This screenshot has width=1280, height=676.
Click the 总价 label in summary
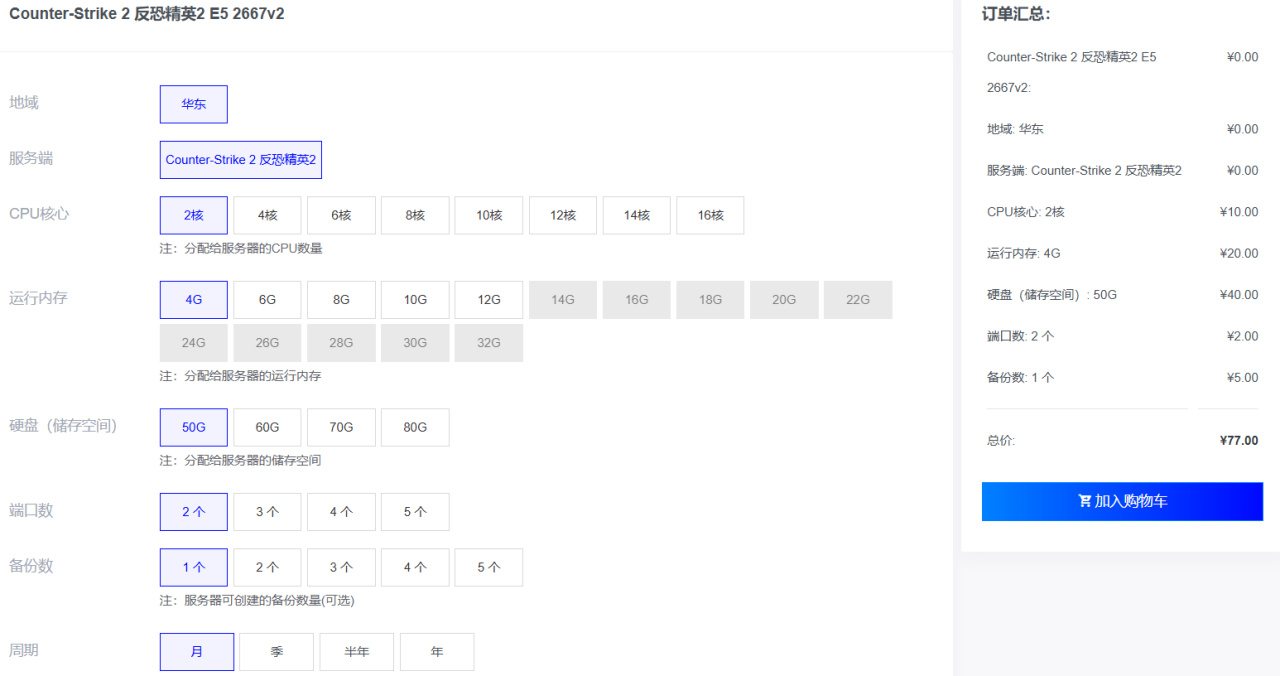pos(1001,440)
